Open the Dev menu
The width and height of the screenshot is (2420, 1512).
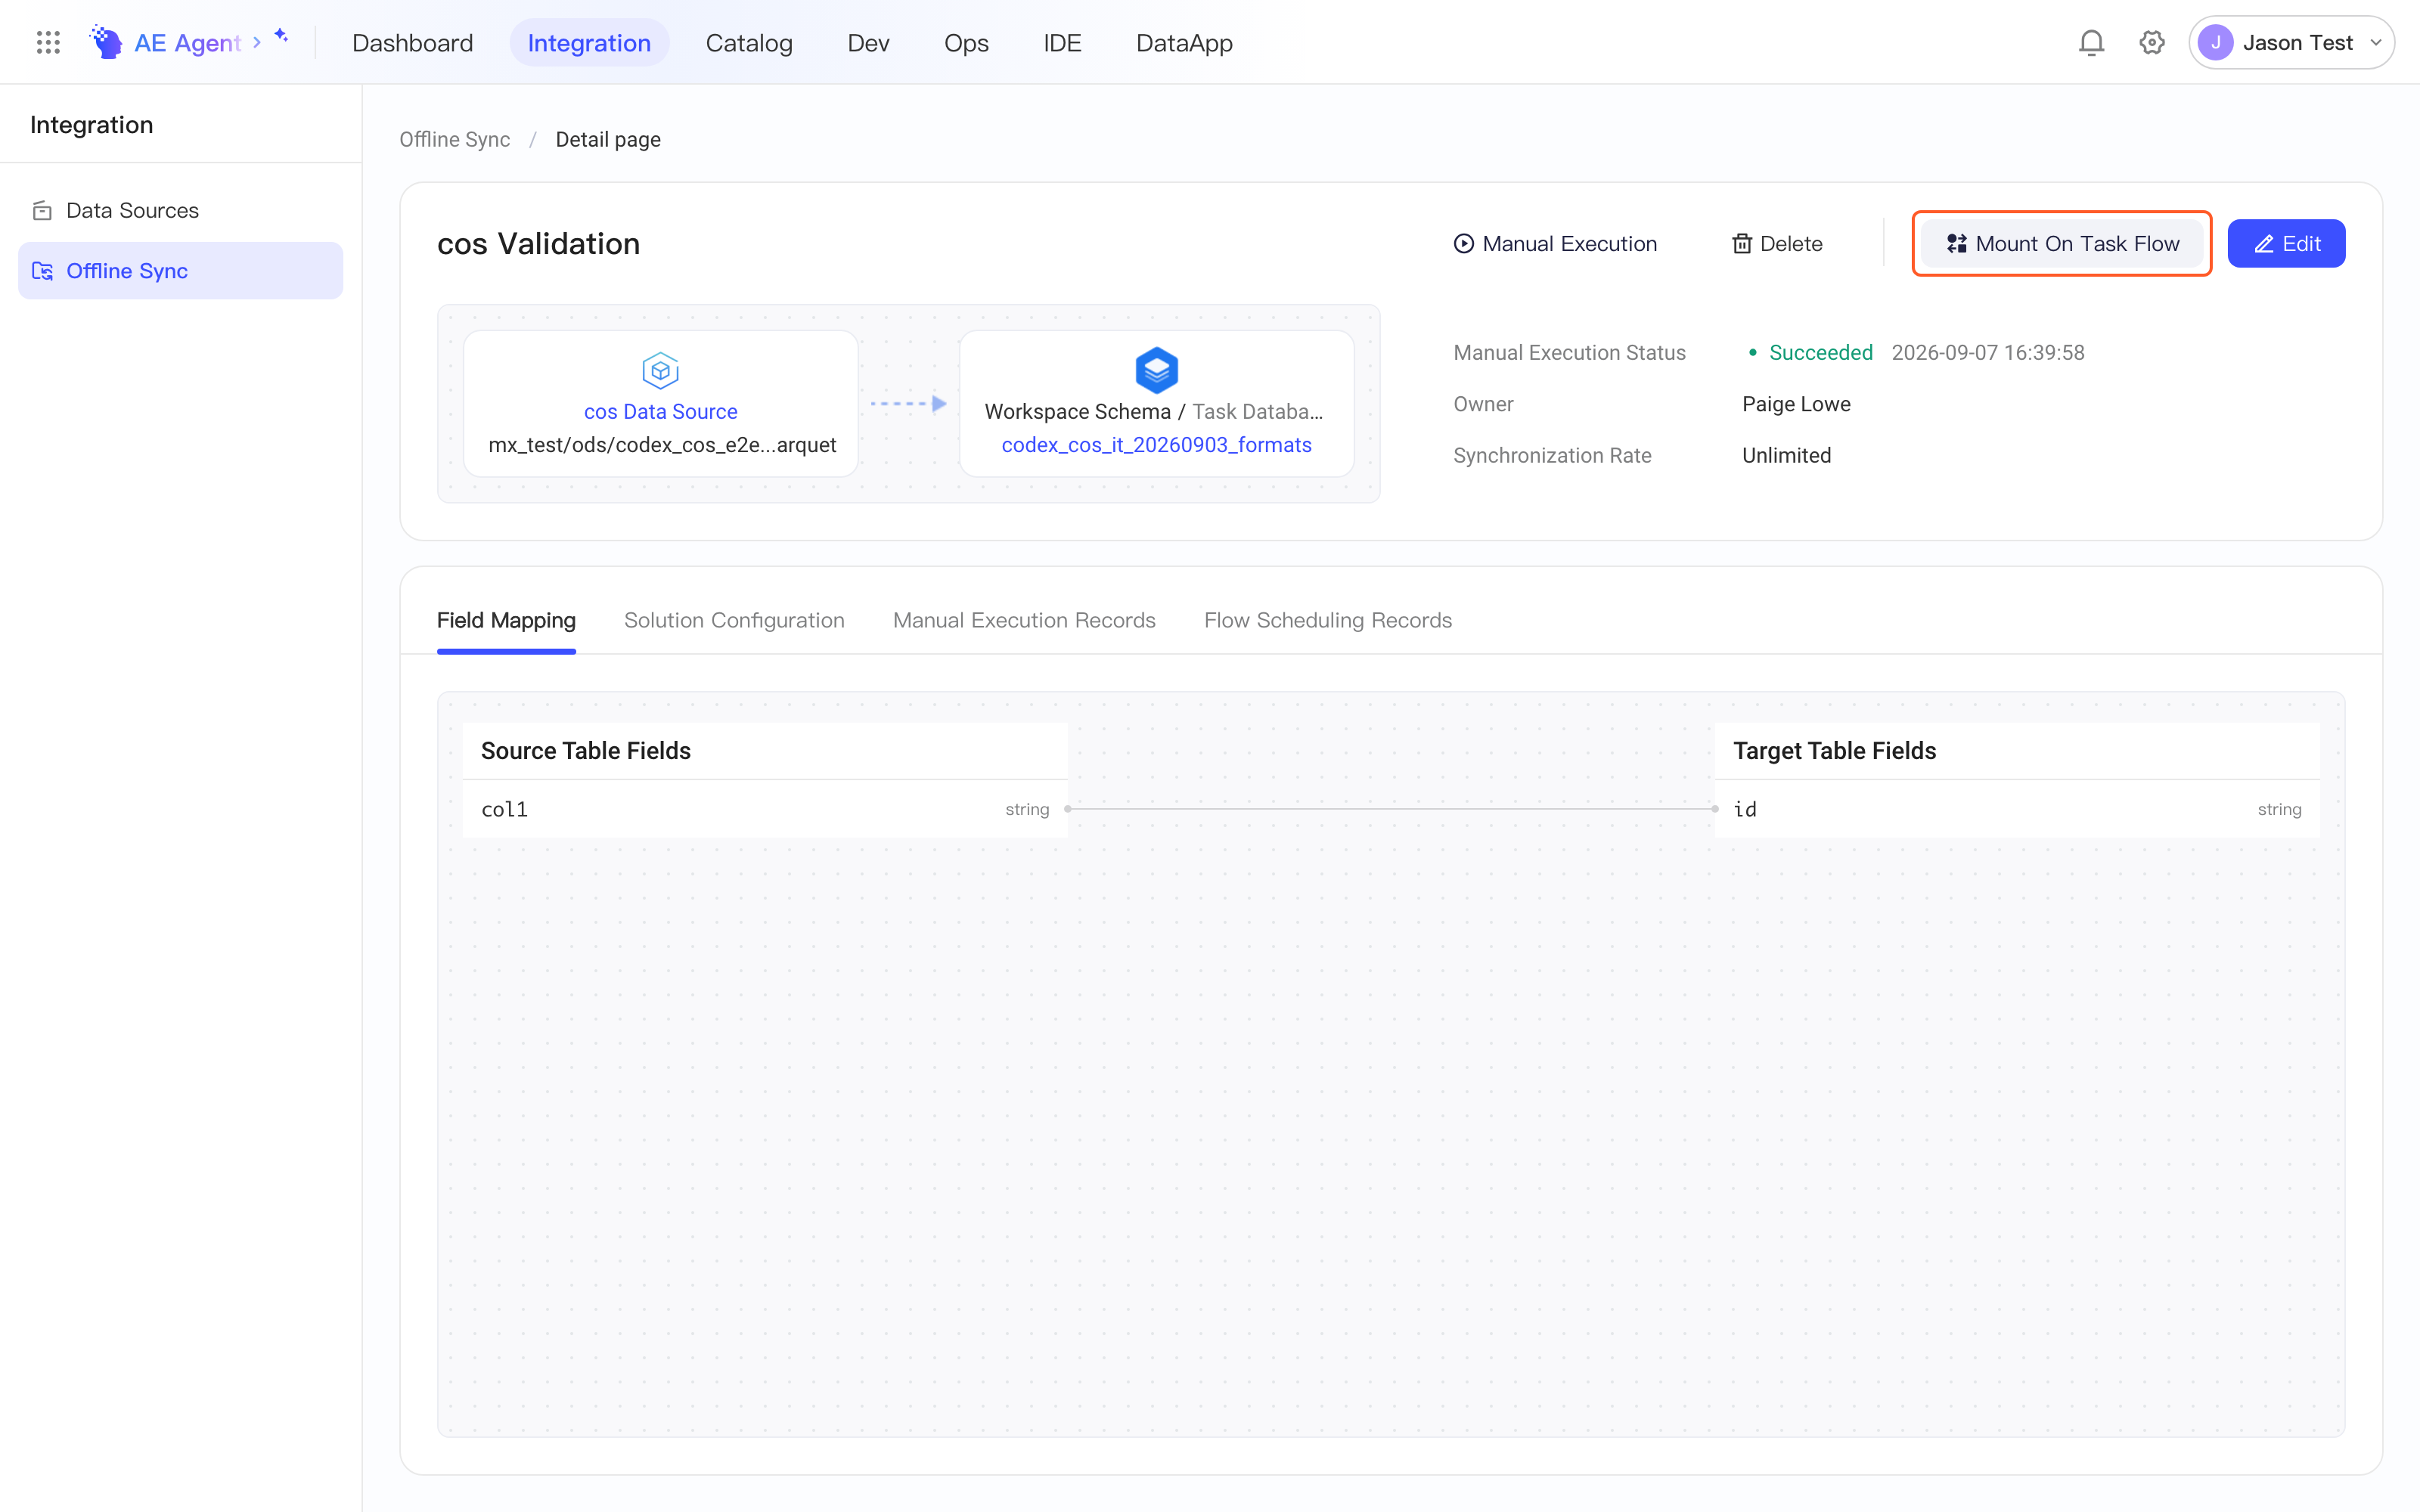click(868, 43)
